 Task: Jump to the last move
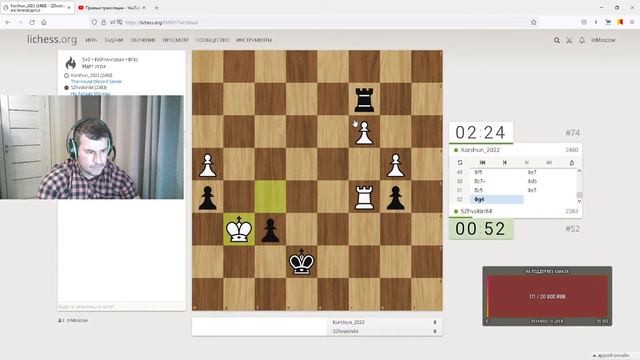tap(549, 162)
